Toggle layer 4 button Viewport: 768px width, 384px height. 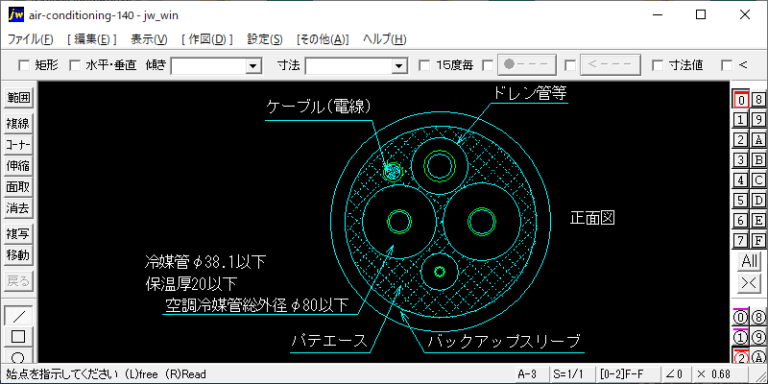tap(741, 180)
